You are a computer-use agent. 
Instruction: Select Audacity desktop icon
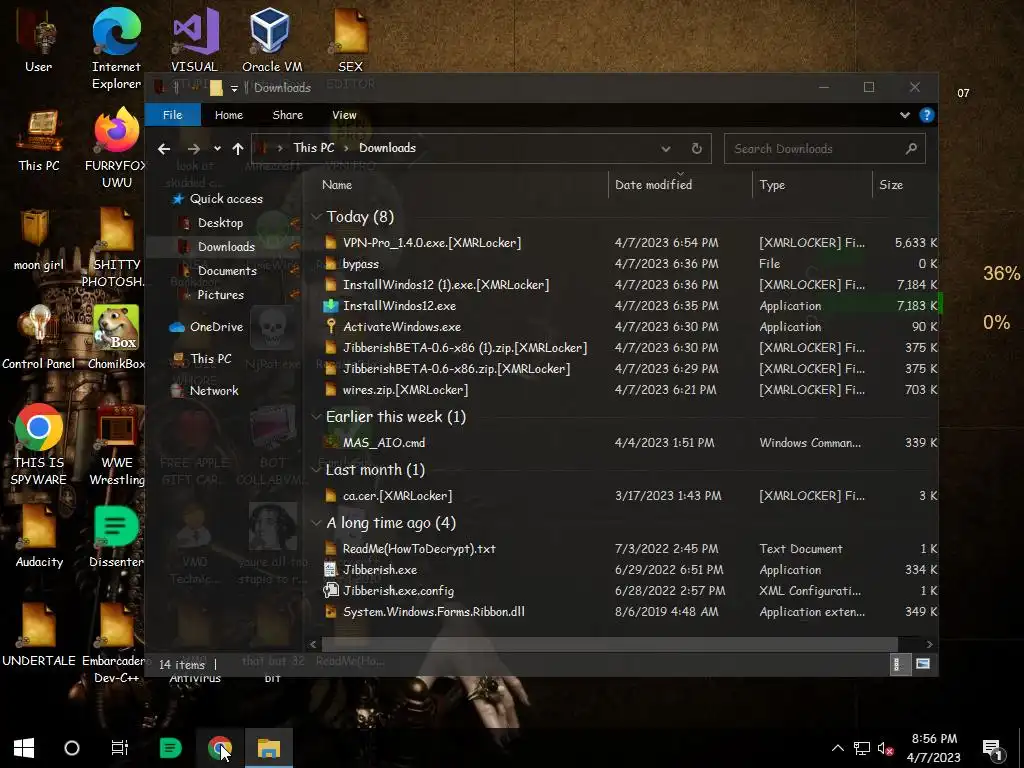click(39, 537)
